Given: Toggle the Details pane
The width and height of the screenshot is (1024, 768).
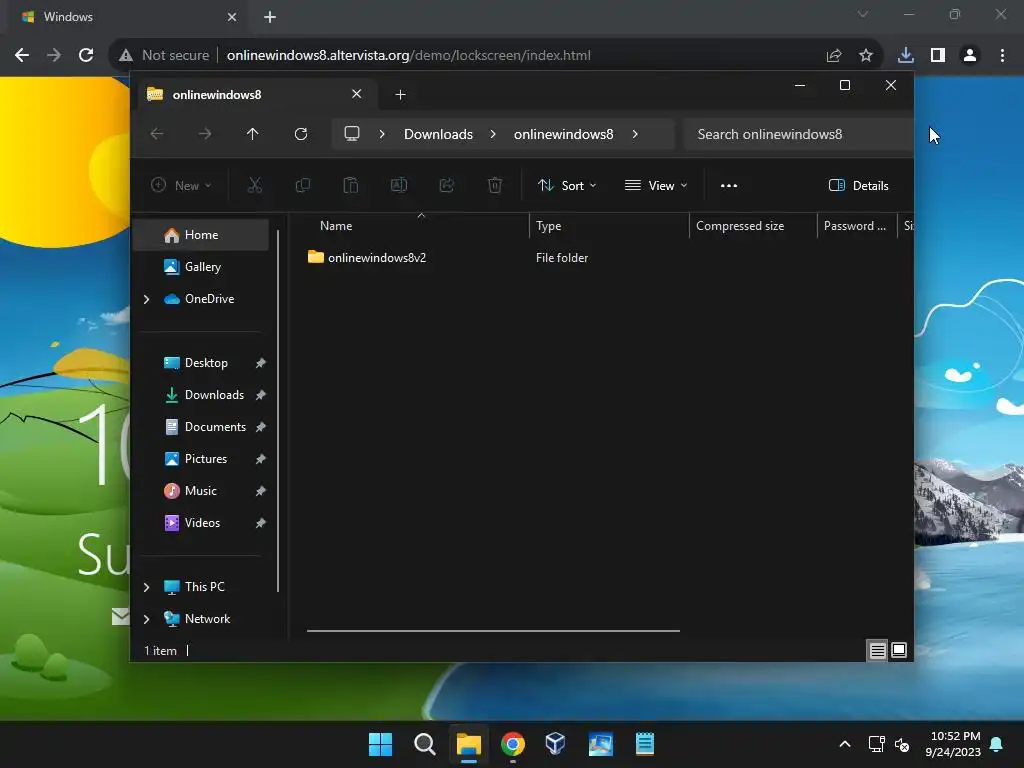Looking at the screenshot, I should (858, 185).
